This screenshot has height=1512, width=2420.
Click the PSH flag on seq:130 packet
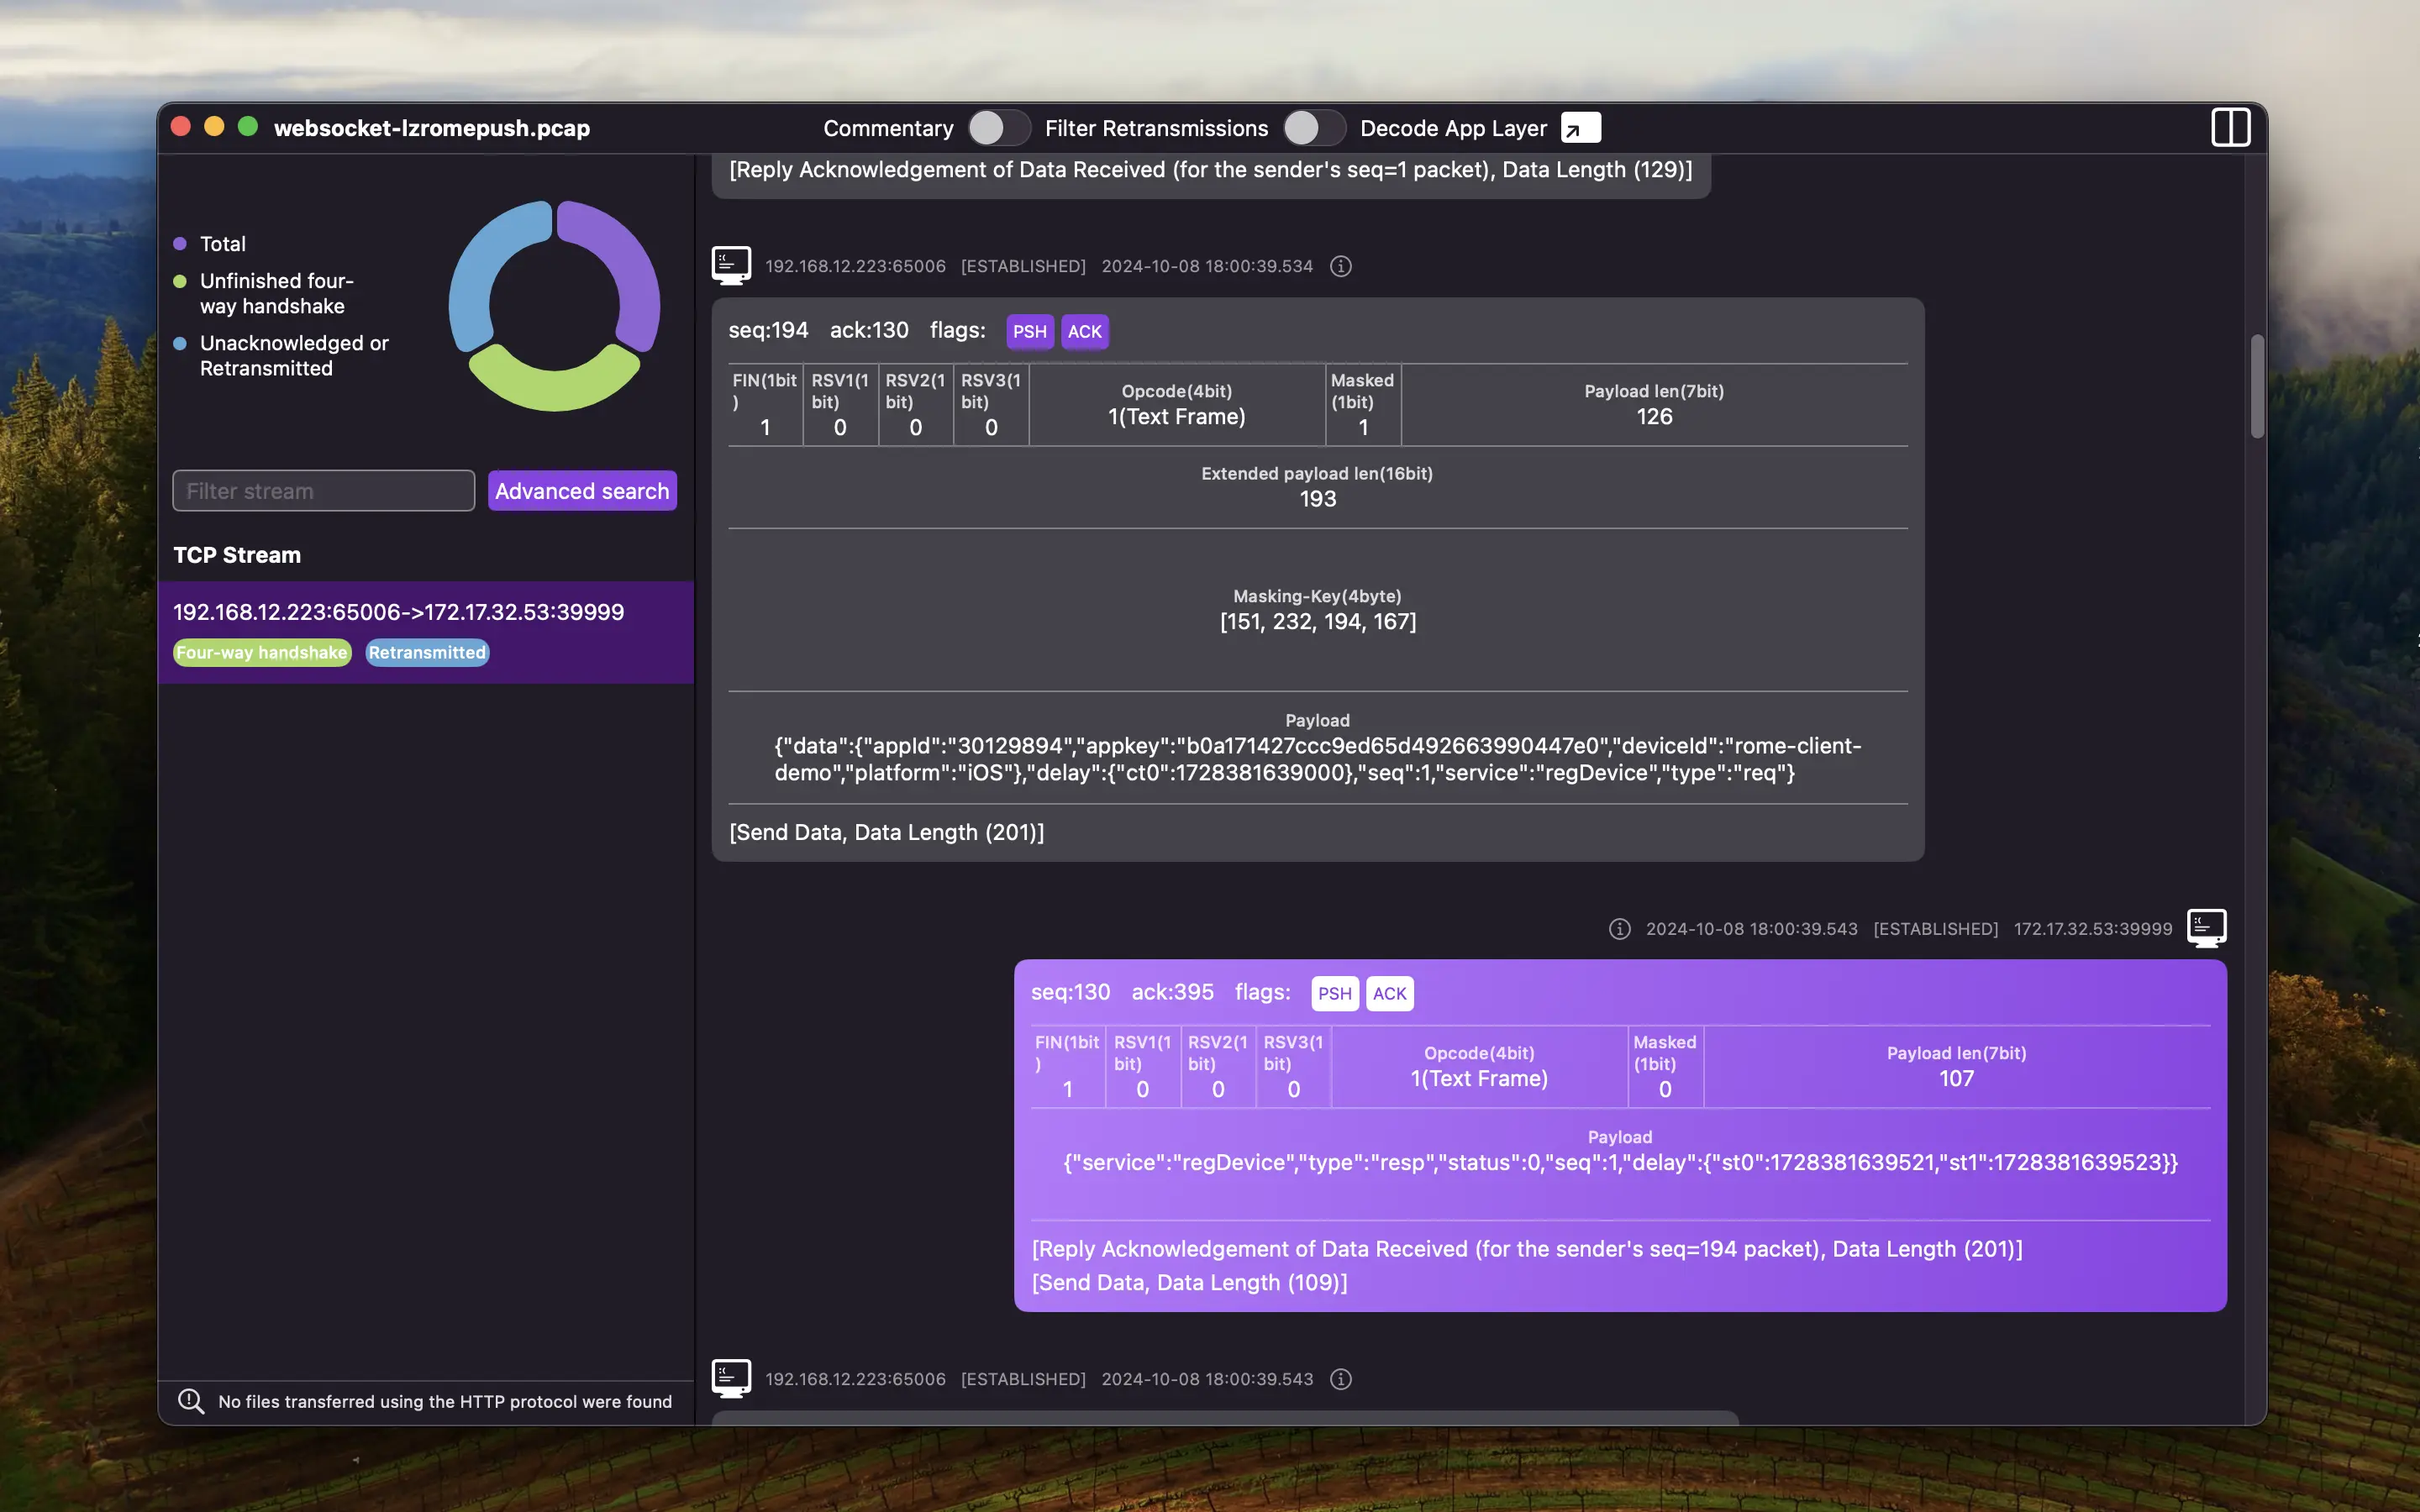[x=1334, y=994]
